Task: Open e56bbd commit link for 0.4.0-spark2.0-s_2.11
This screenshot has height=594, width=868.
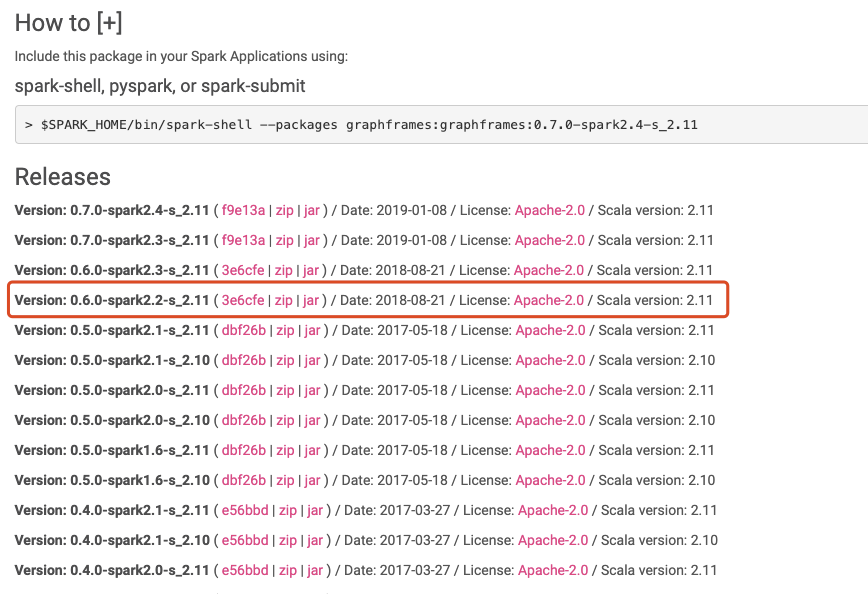Action: 245,570
